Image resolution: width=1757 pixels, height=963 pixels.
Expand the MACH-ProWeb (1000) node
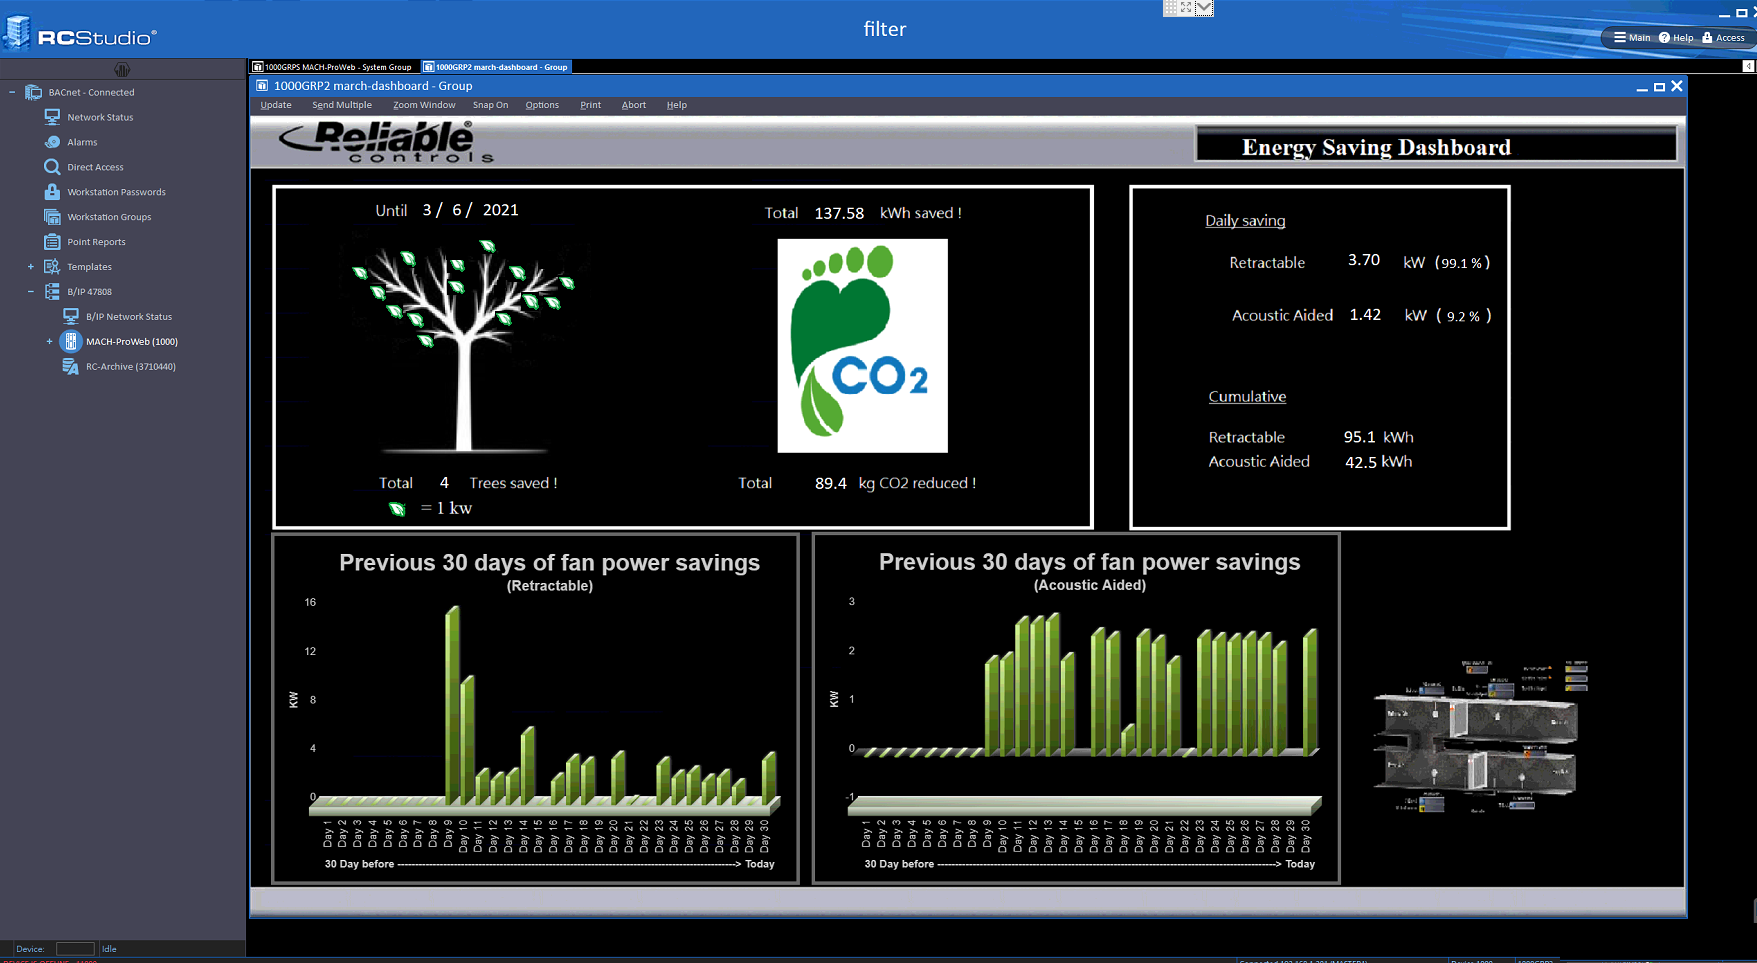point(49,341)
